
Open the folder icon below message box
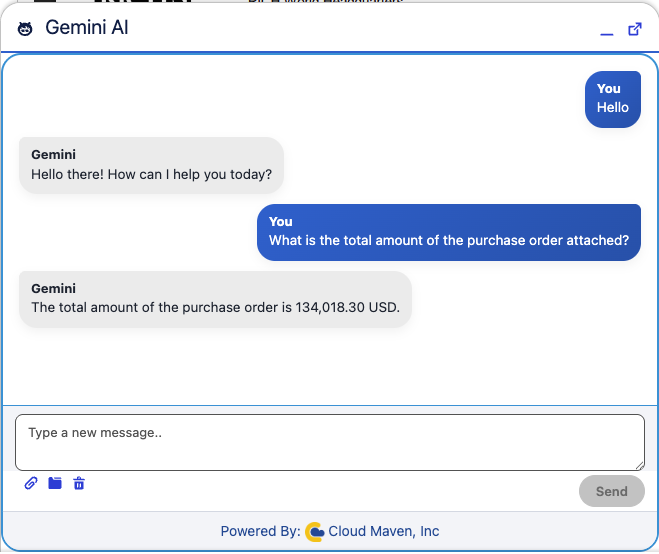click(55, 483)
